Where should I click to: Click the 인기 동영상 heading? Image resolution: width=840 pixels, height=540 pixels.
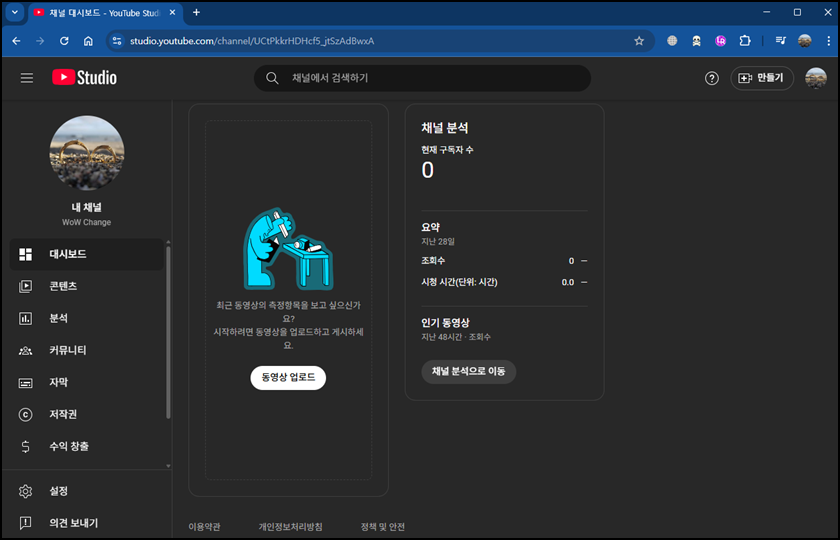[x=445, y=322]
